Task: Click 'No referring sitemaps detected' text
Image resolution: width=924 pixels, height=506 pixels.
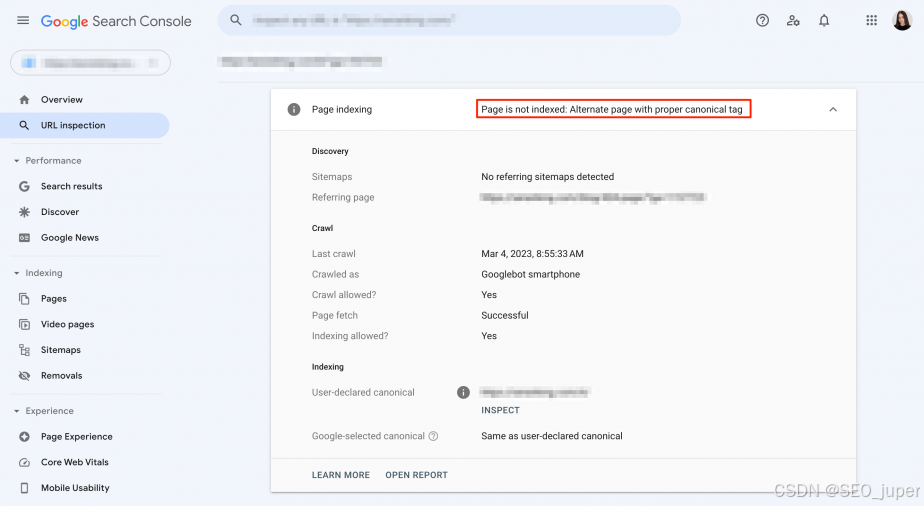Action: (x=547, y=177)
